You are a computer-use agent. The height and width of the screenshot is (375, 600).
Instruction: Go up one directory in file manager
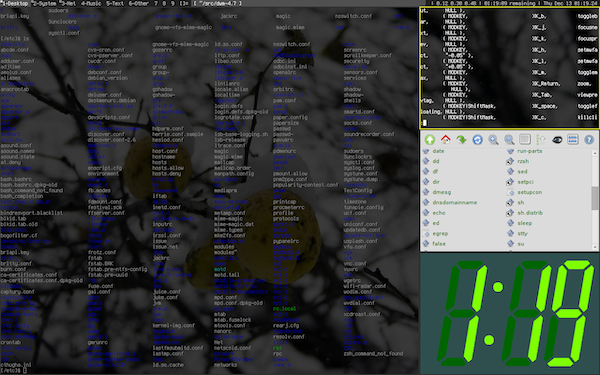[x=430, y=140]
